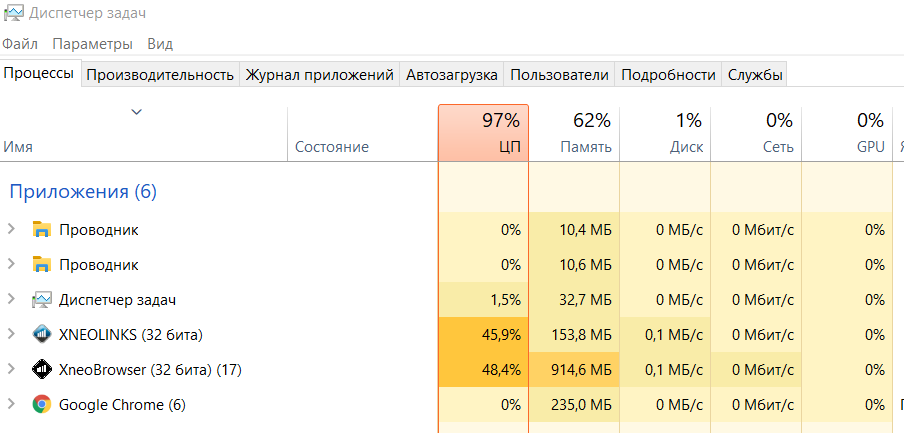The height and width of the screenshot is (433, 904).
Task: Sort by the Память 62% column header
Action: point(574,133)
